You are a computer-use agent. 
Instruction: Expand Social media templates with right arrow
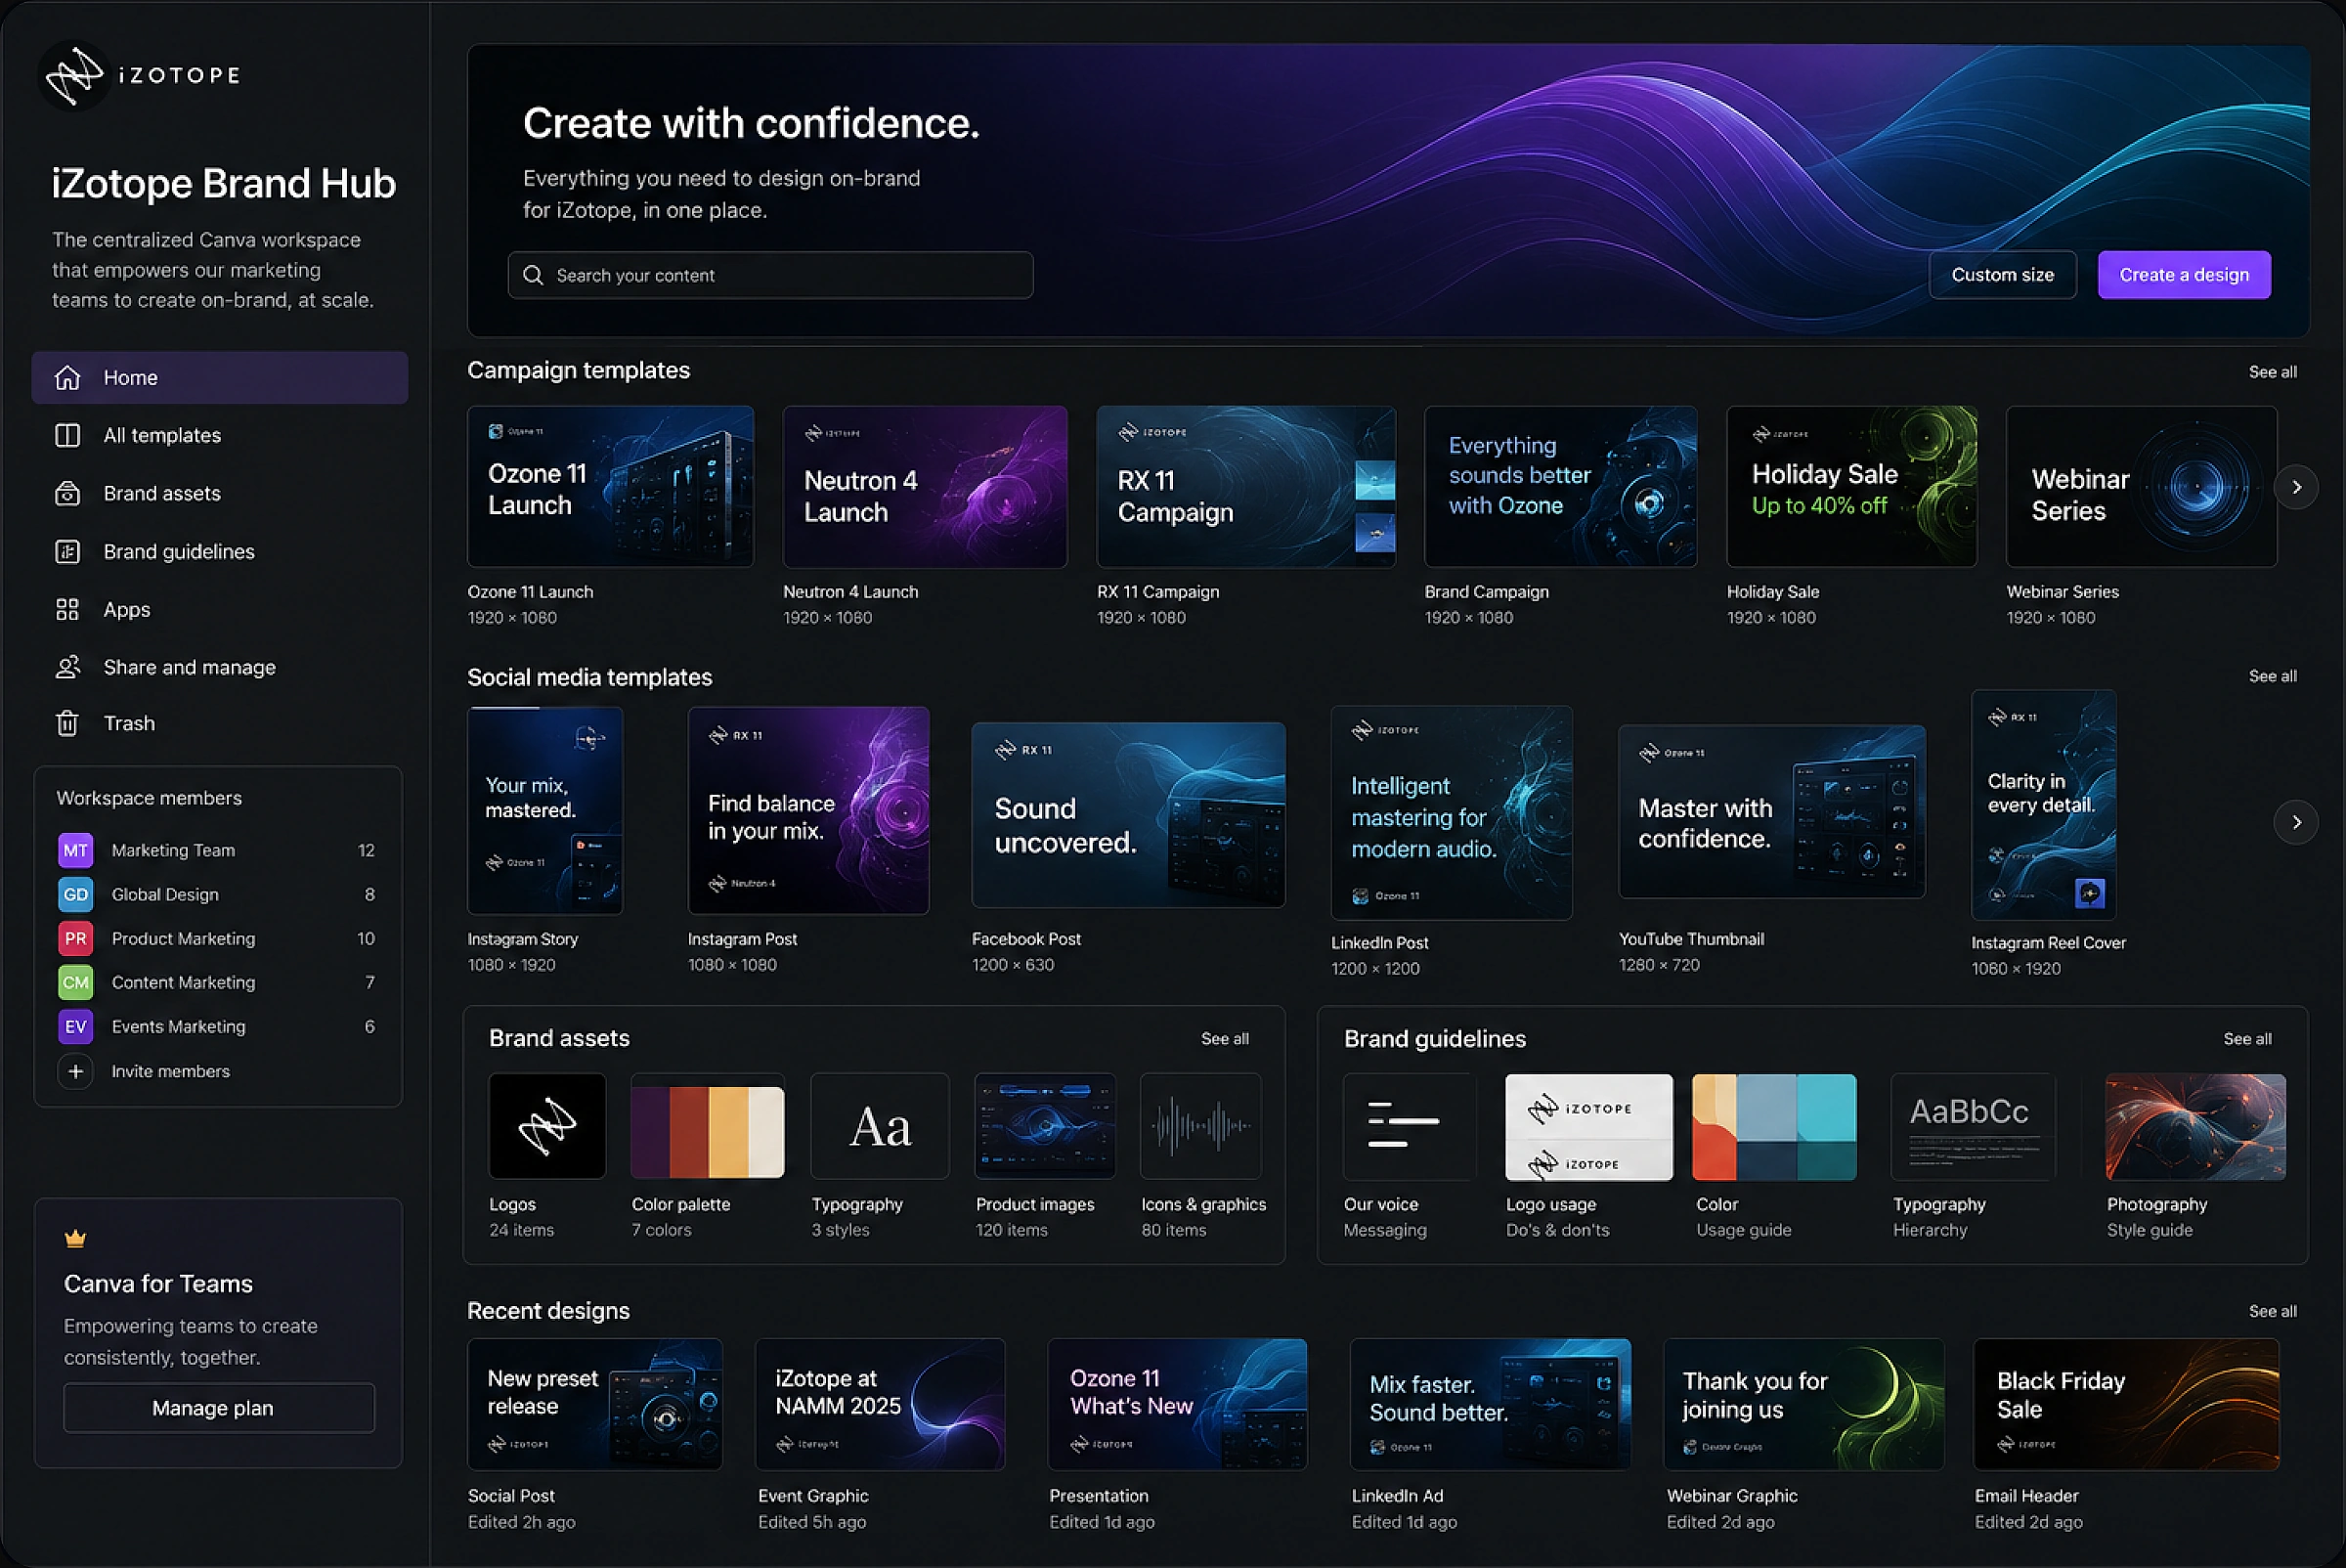pyautogui.click(x=2297, y=822)
